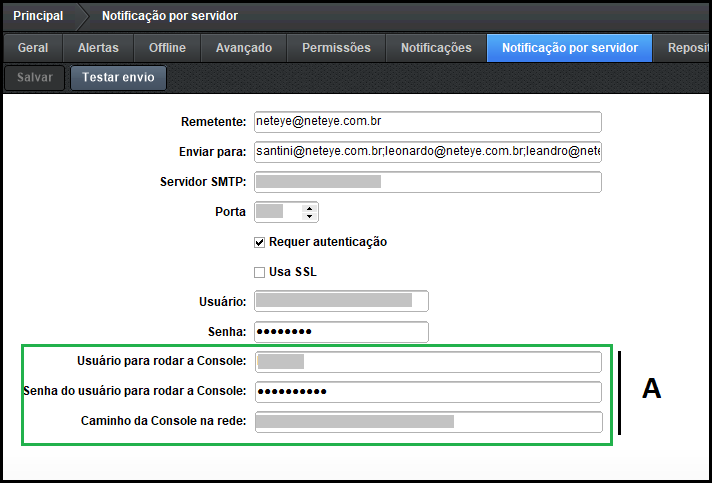712x483 pixels.
Task: Focus the Enviar para recipients field
Action: [427, 152]
